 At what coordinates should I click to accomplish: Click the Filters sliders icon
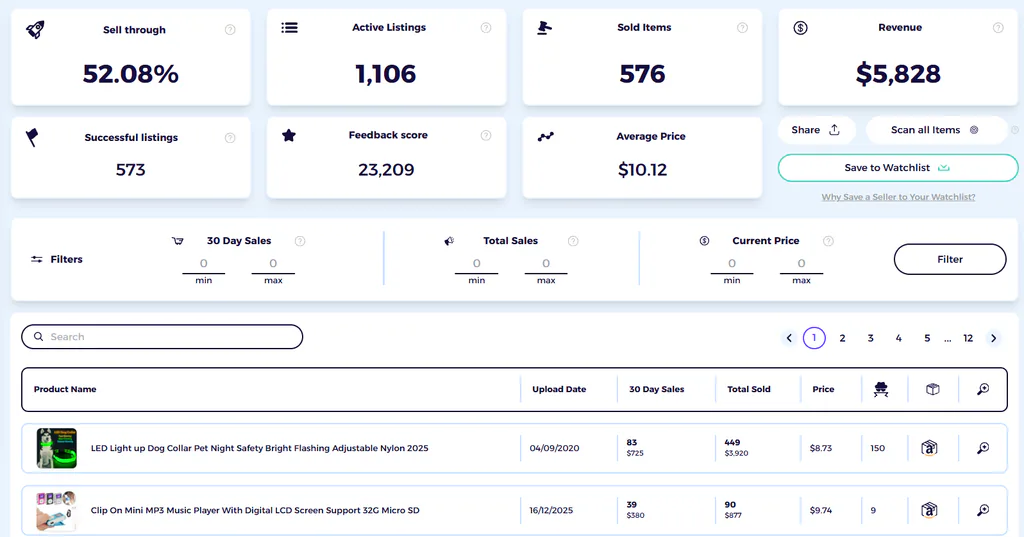click(x=37, y=259)
